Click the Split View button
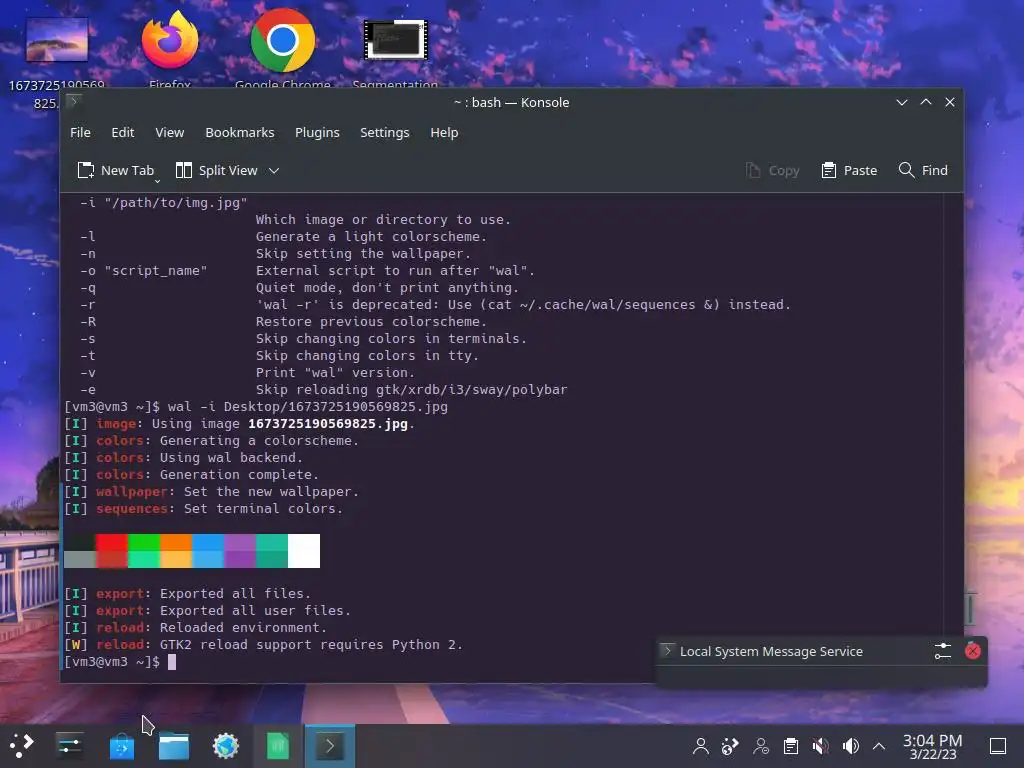This screenshot has height=768, width=1024. coord(217,170)
